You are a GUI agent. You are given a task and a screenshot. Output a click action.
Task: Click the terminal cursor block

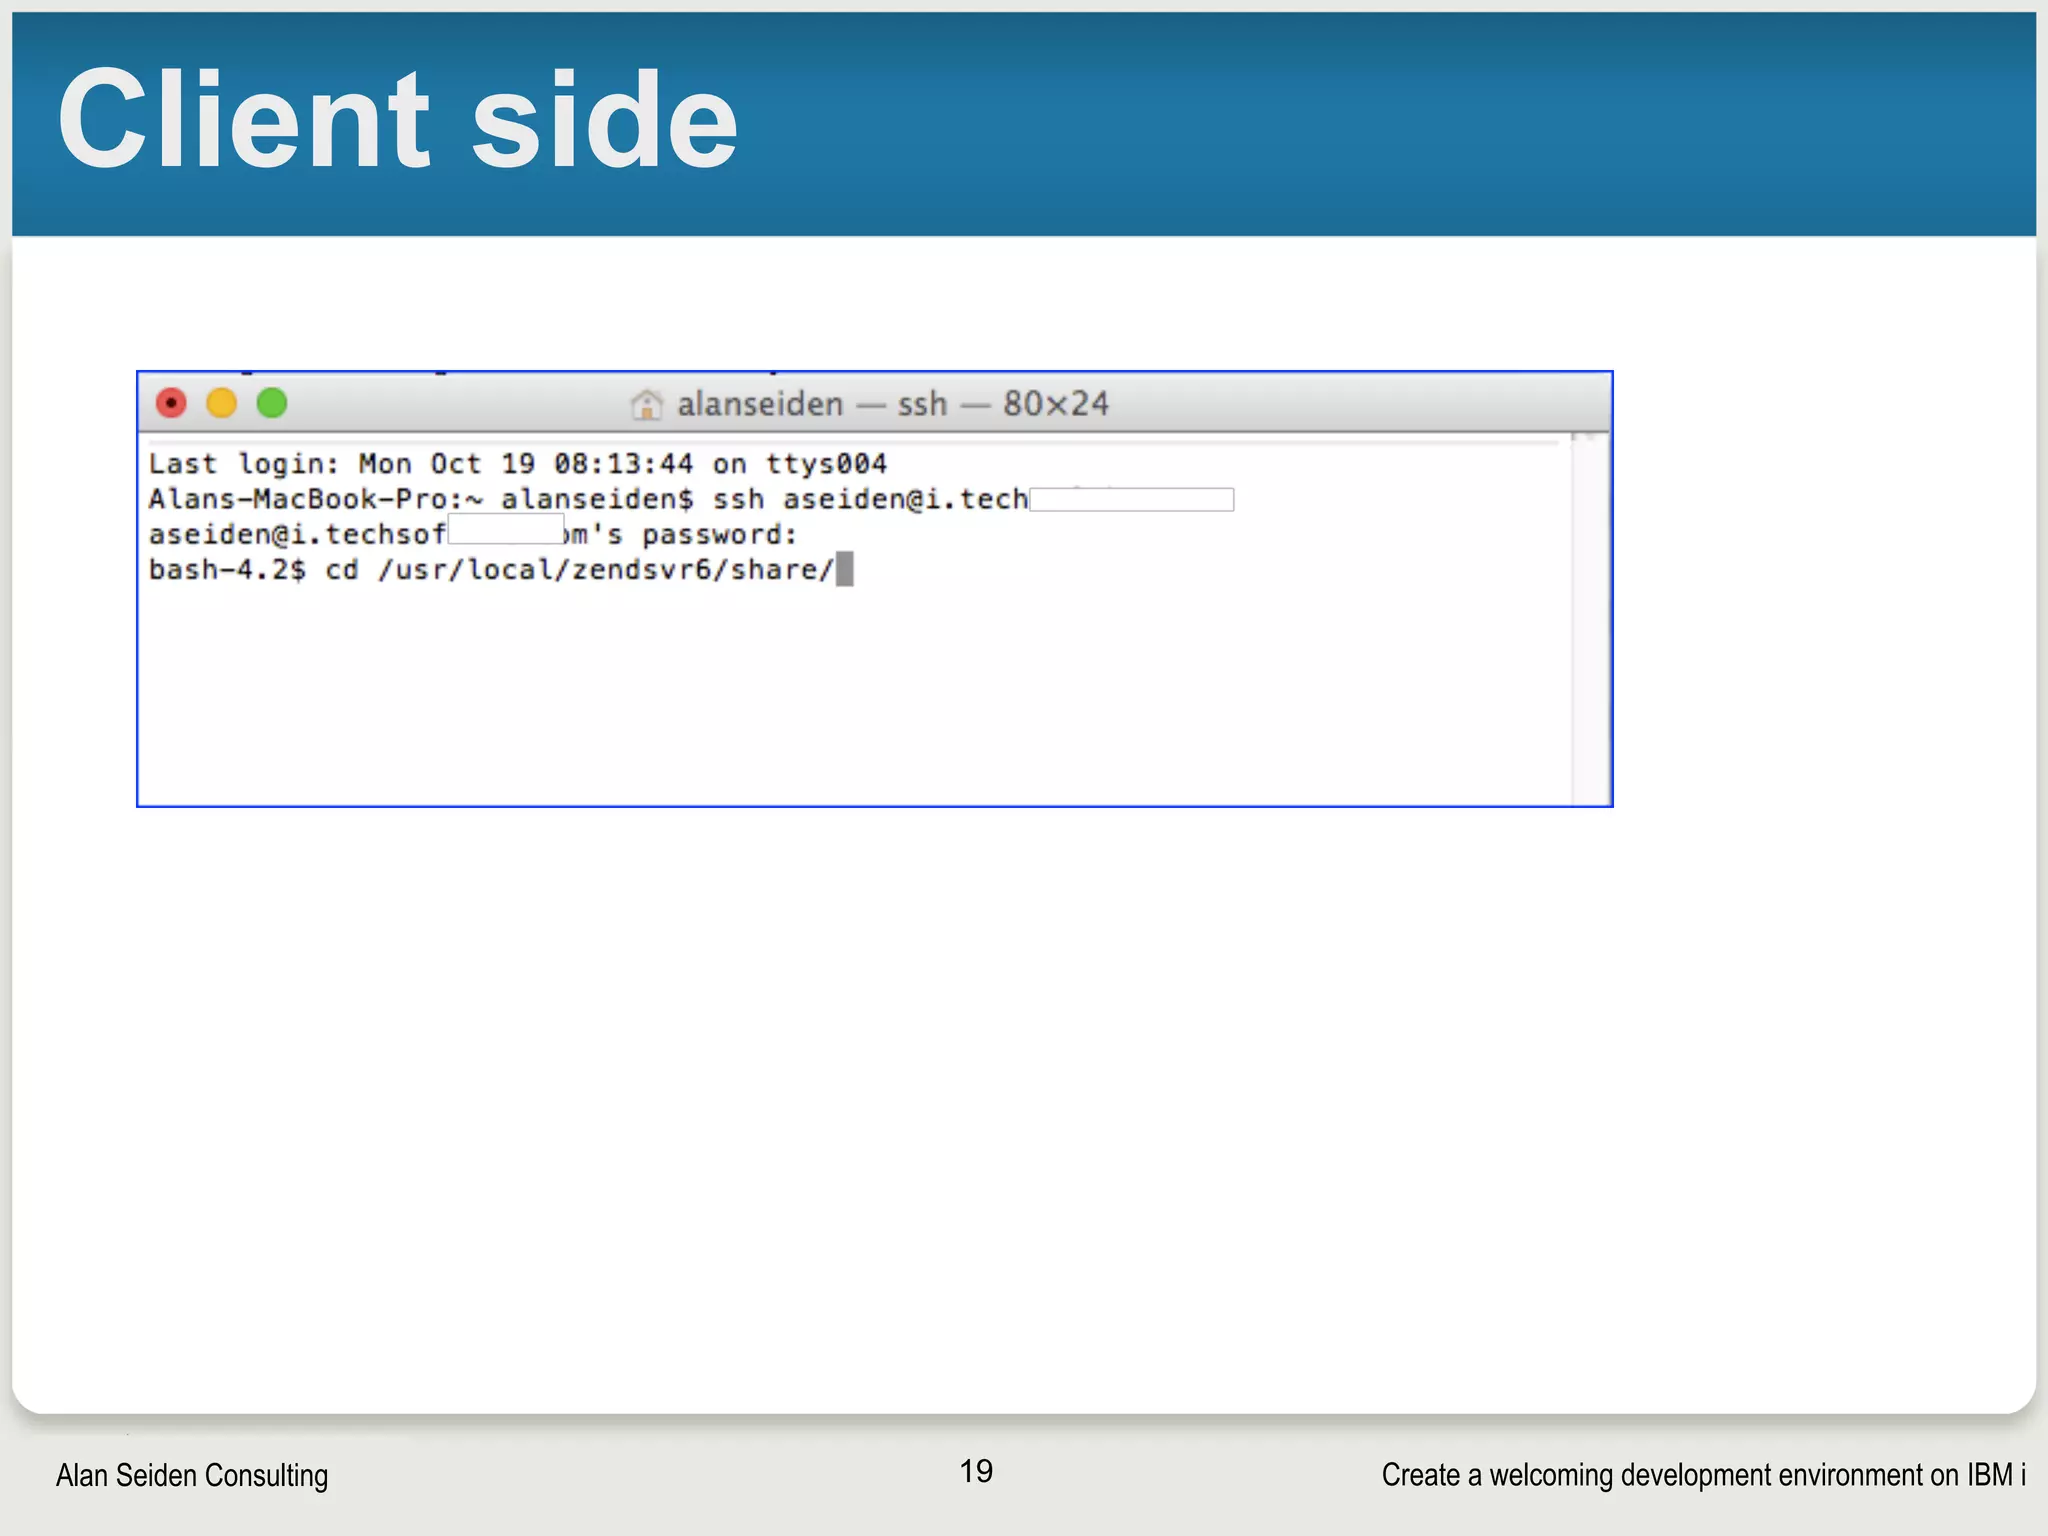tap(845, 569)
